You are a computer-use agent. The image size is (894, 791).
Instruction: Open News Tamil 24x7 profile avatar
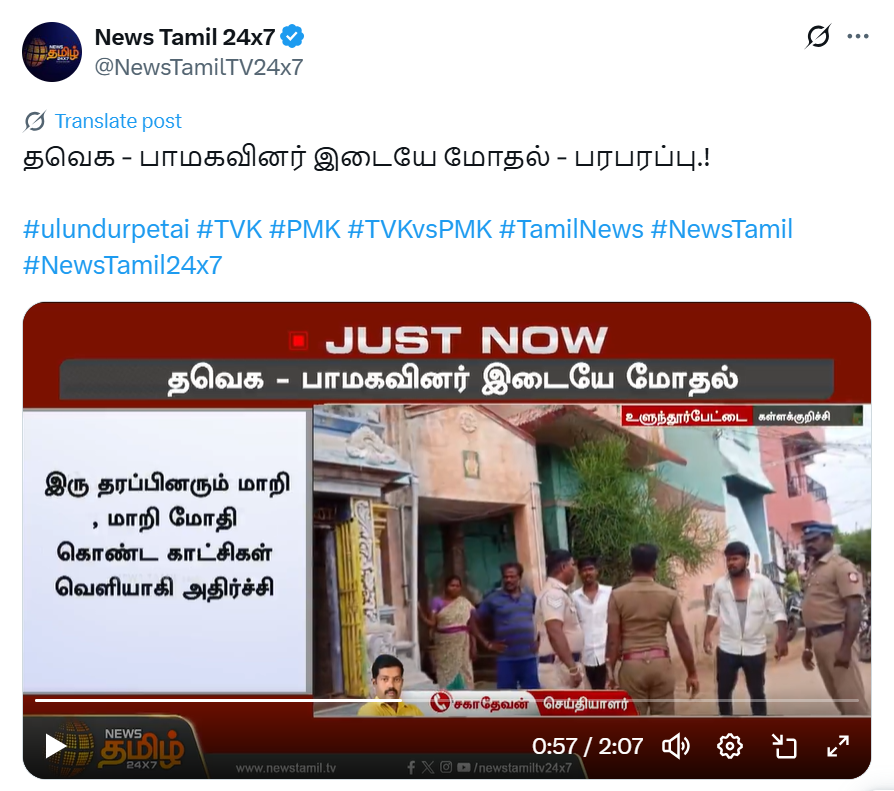pyautogui.click(x=52, y=52)
